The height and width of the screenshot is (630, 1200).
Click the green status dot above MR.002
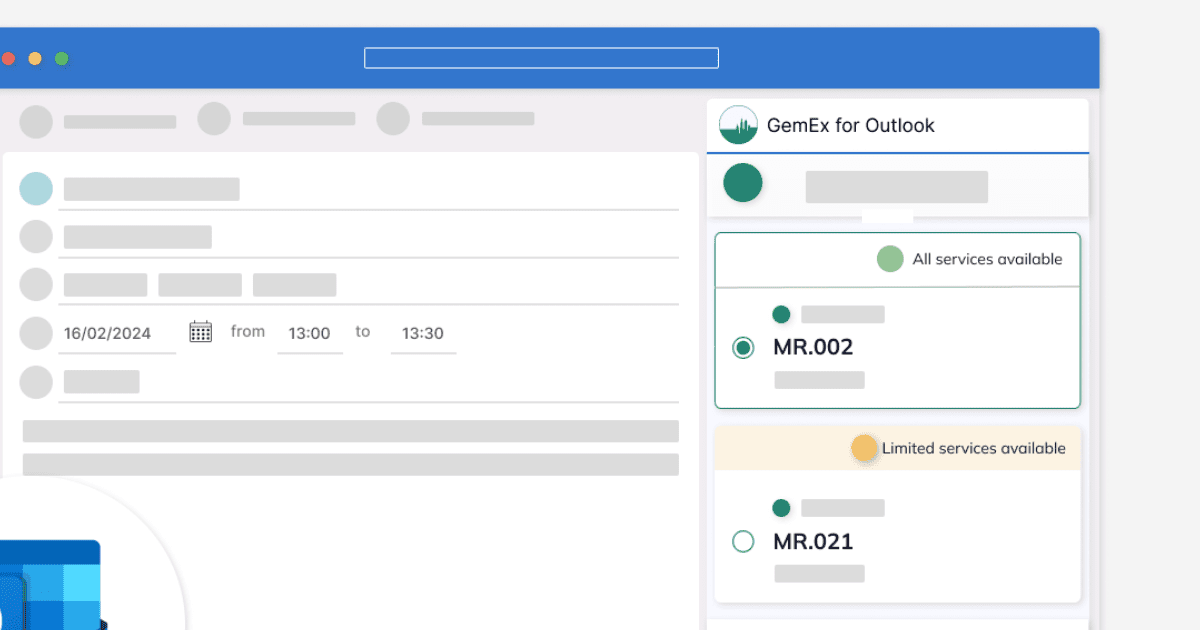(781, 313)
